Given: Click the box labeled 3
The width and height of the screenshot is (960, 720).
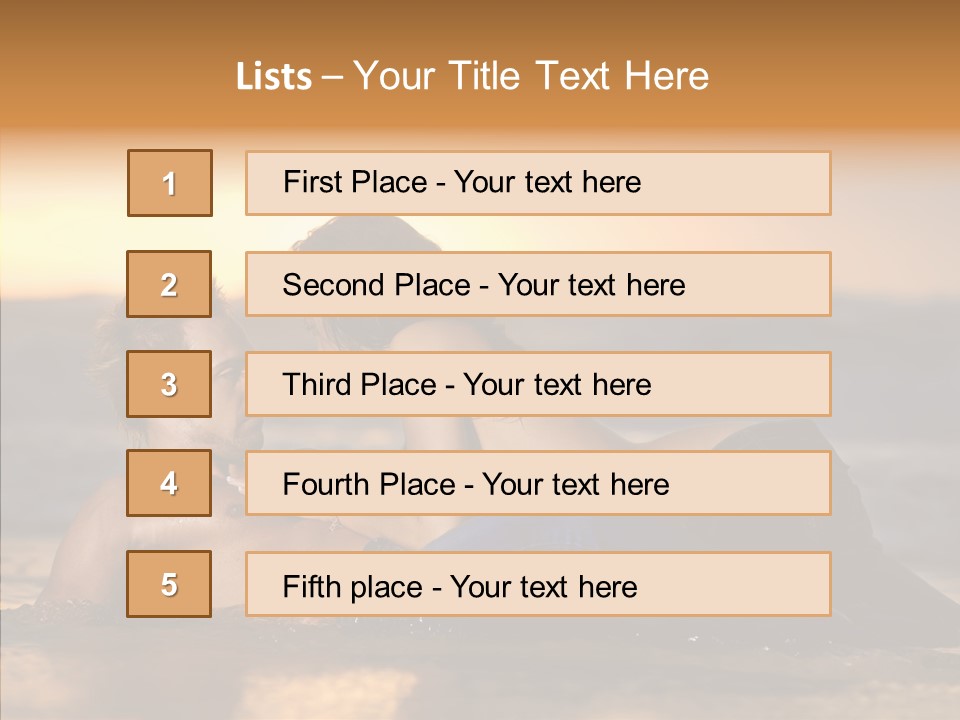Looking at the screenshot, I should pyautogui.click(x=169, y=384).
